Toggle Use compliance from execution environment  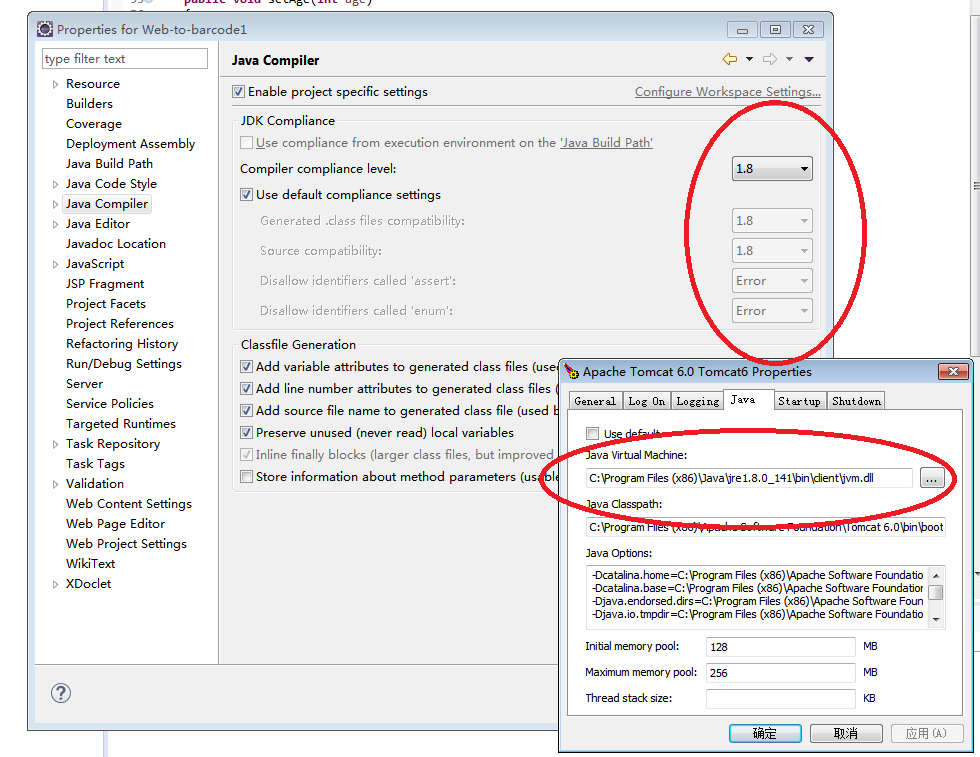pyautogui.click(x=246, y=143)
